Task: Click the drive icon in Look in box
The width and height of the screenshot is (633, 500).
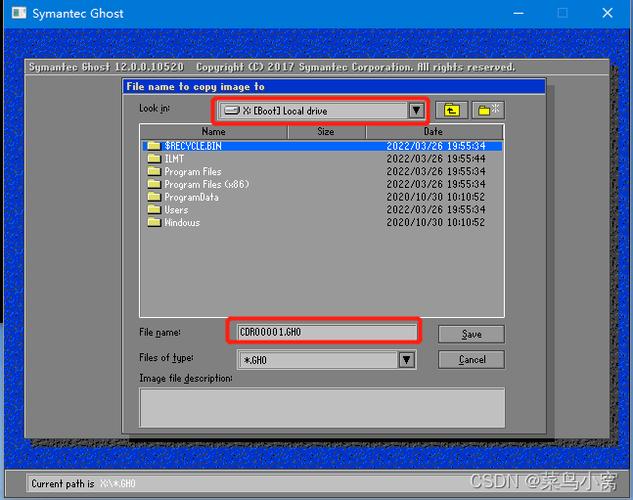Action: (232, 111)
